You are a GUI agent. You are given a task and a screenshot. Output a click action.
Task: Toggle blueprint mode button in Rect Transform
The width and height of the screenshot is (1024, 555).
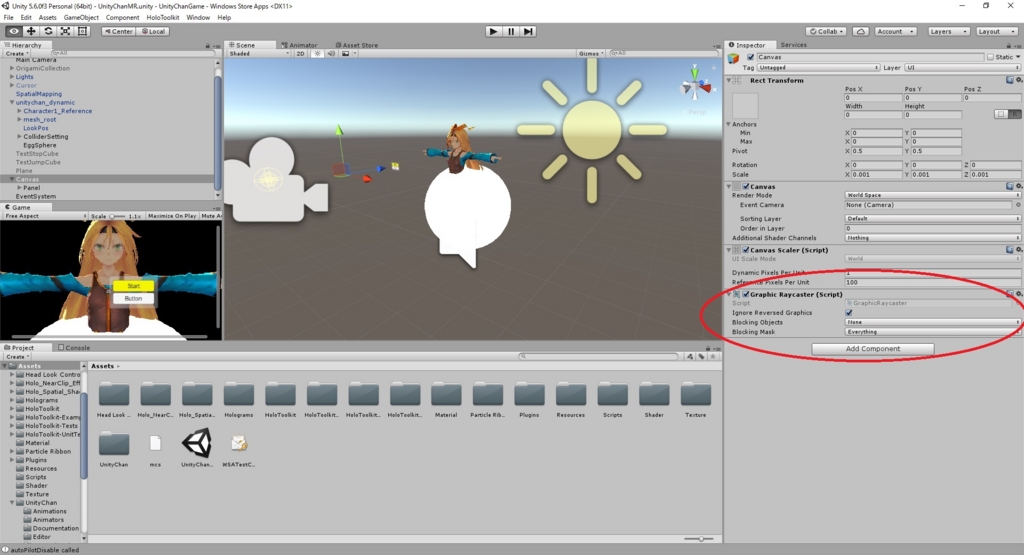[x=1000, y=114]
